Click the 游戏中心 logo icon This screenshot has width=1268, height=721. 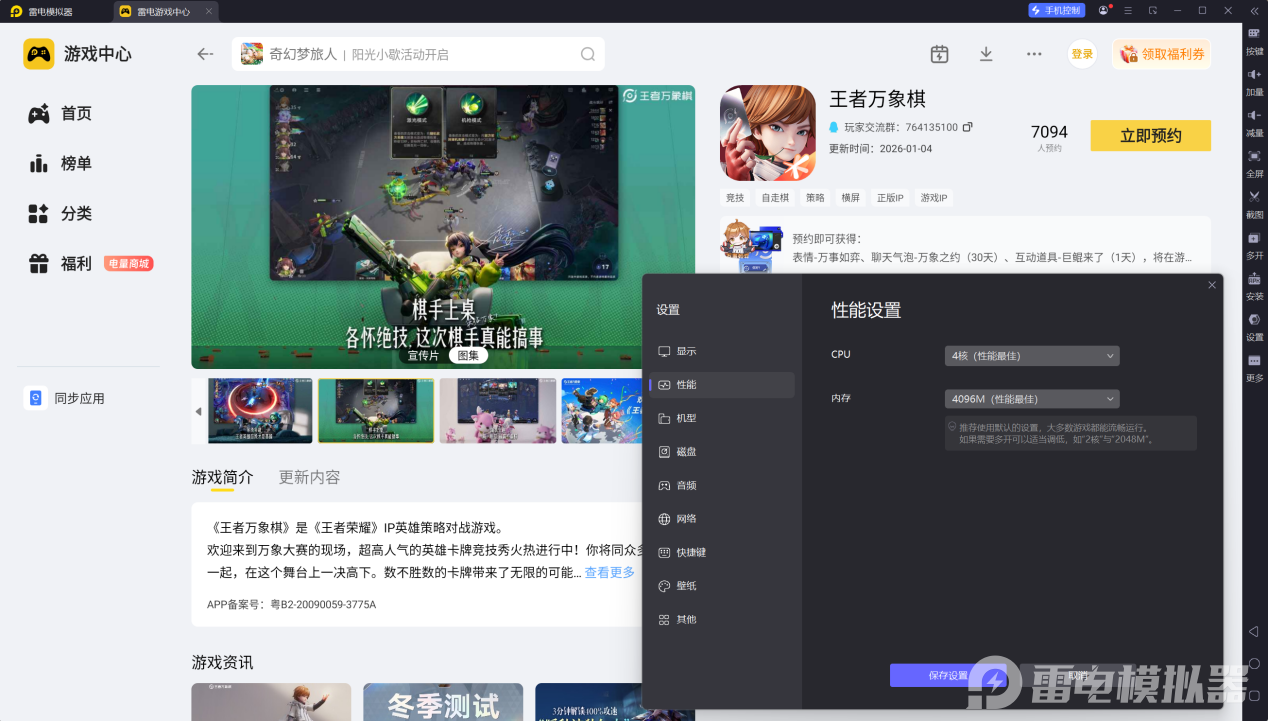click(39, 54)
